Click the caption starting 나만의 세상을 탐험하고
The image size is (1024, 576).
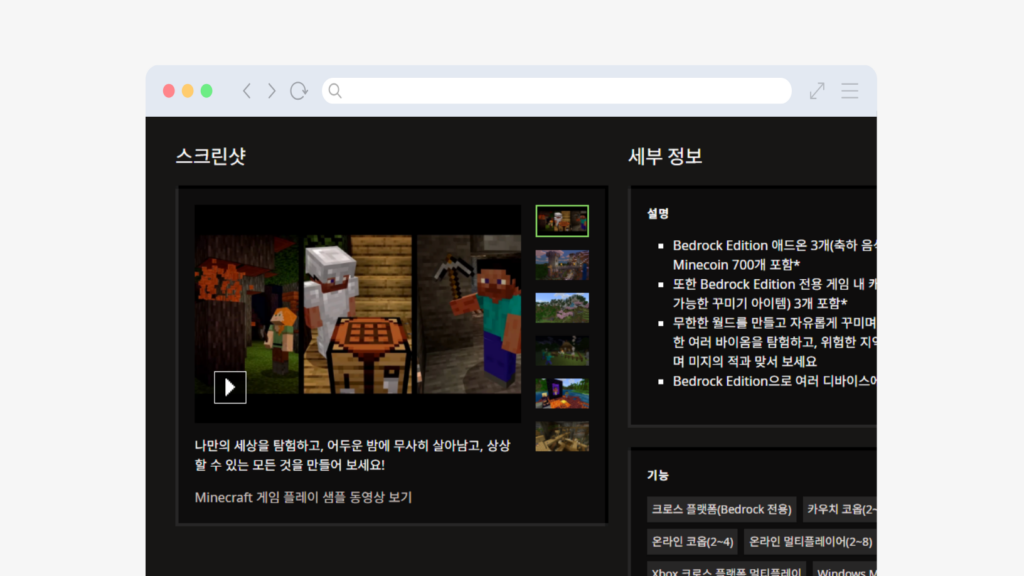(x=353, y=455)
